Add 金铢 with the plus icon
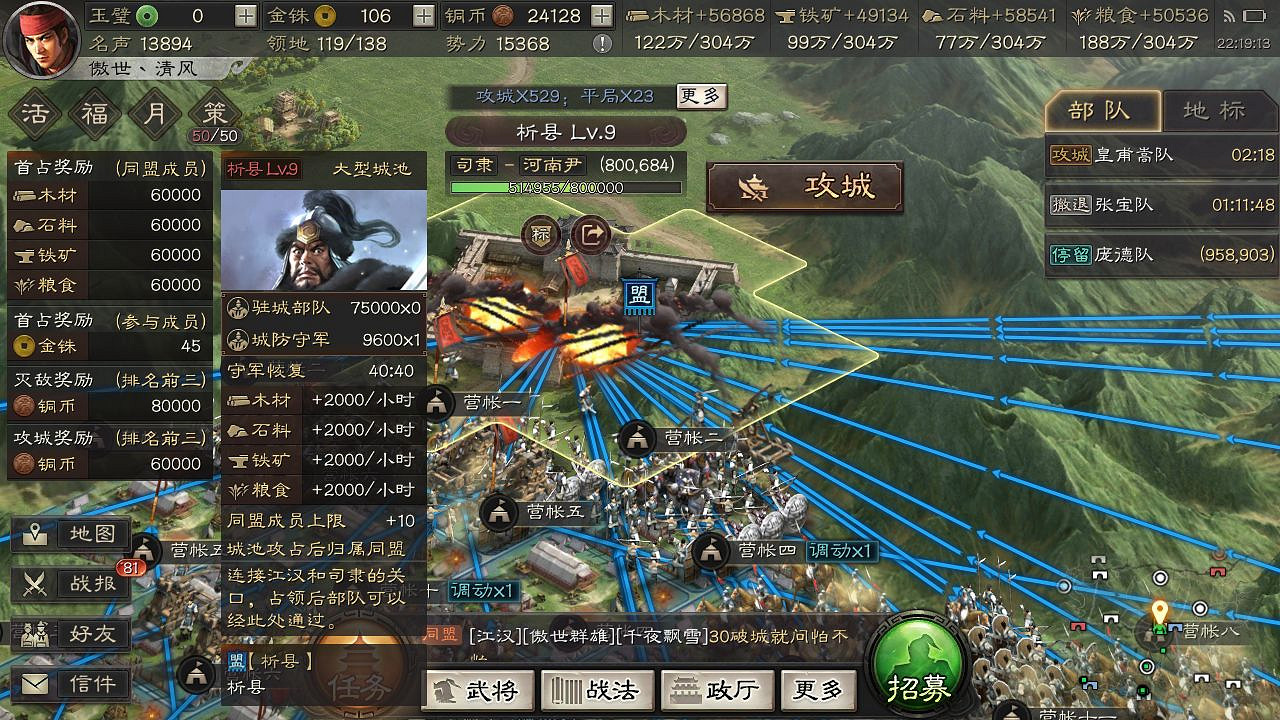 point(424,16)
